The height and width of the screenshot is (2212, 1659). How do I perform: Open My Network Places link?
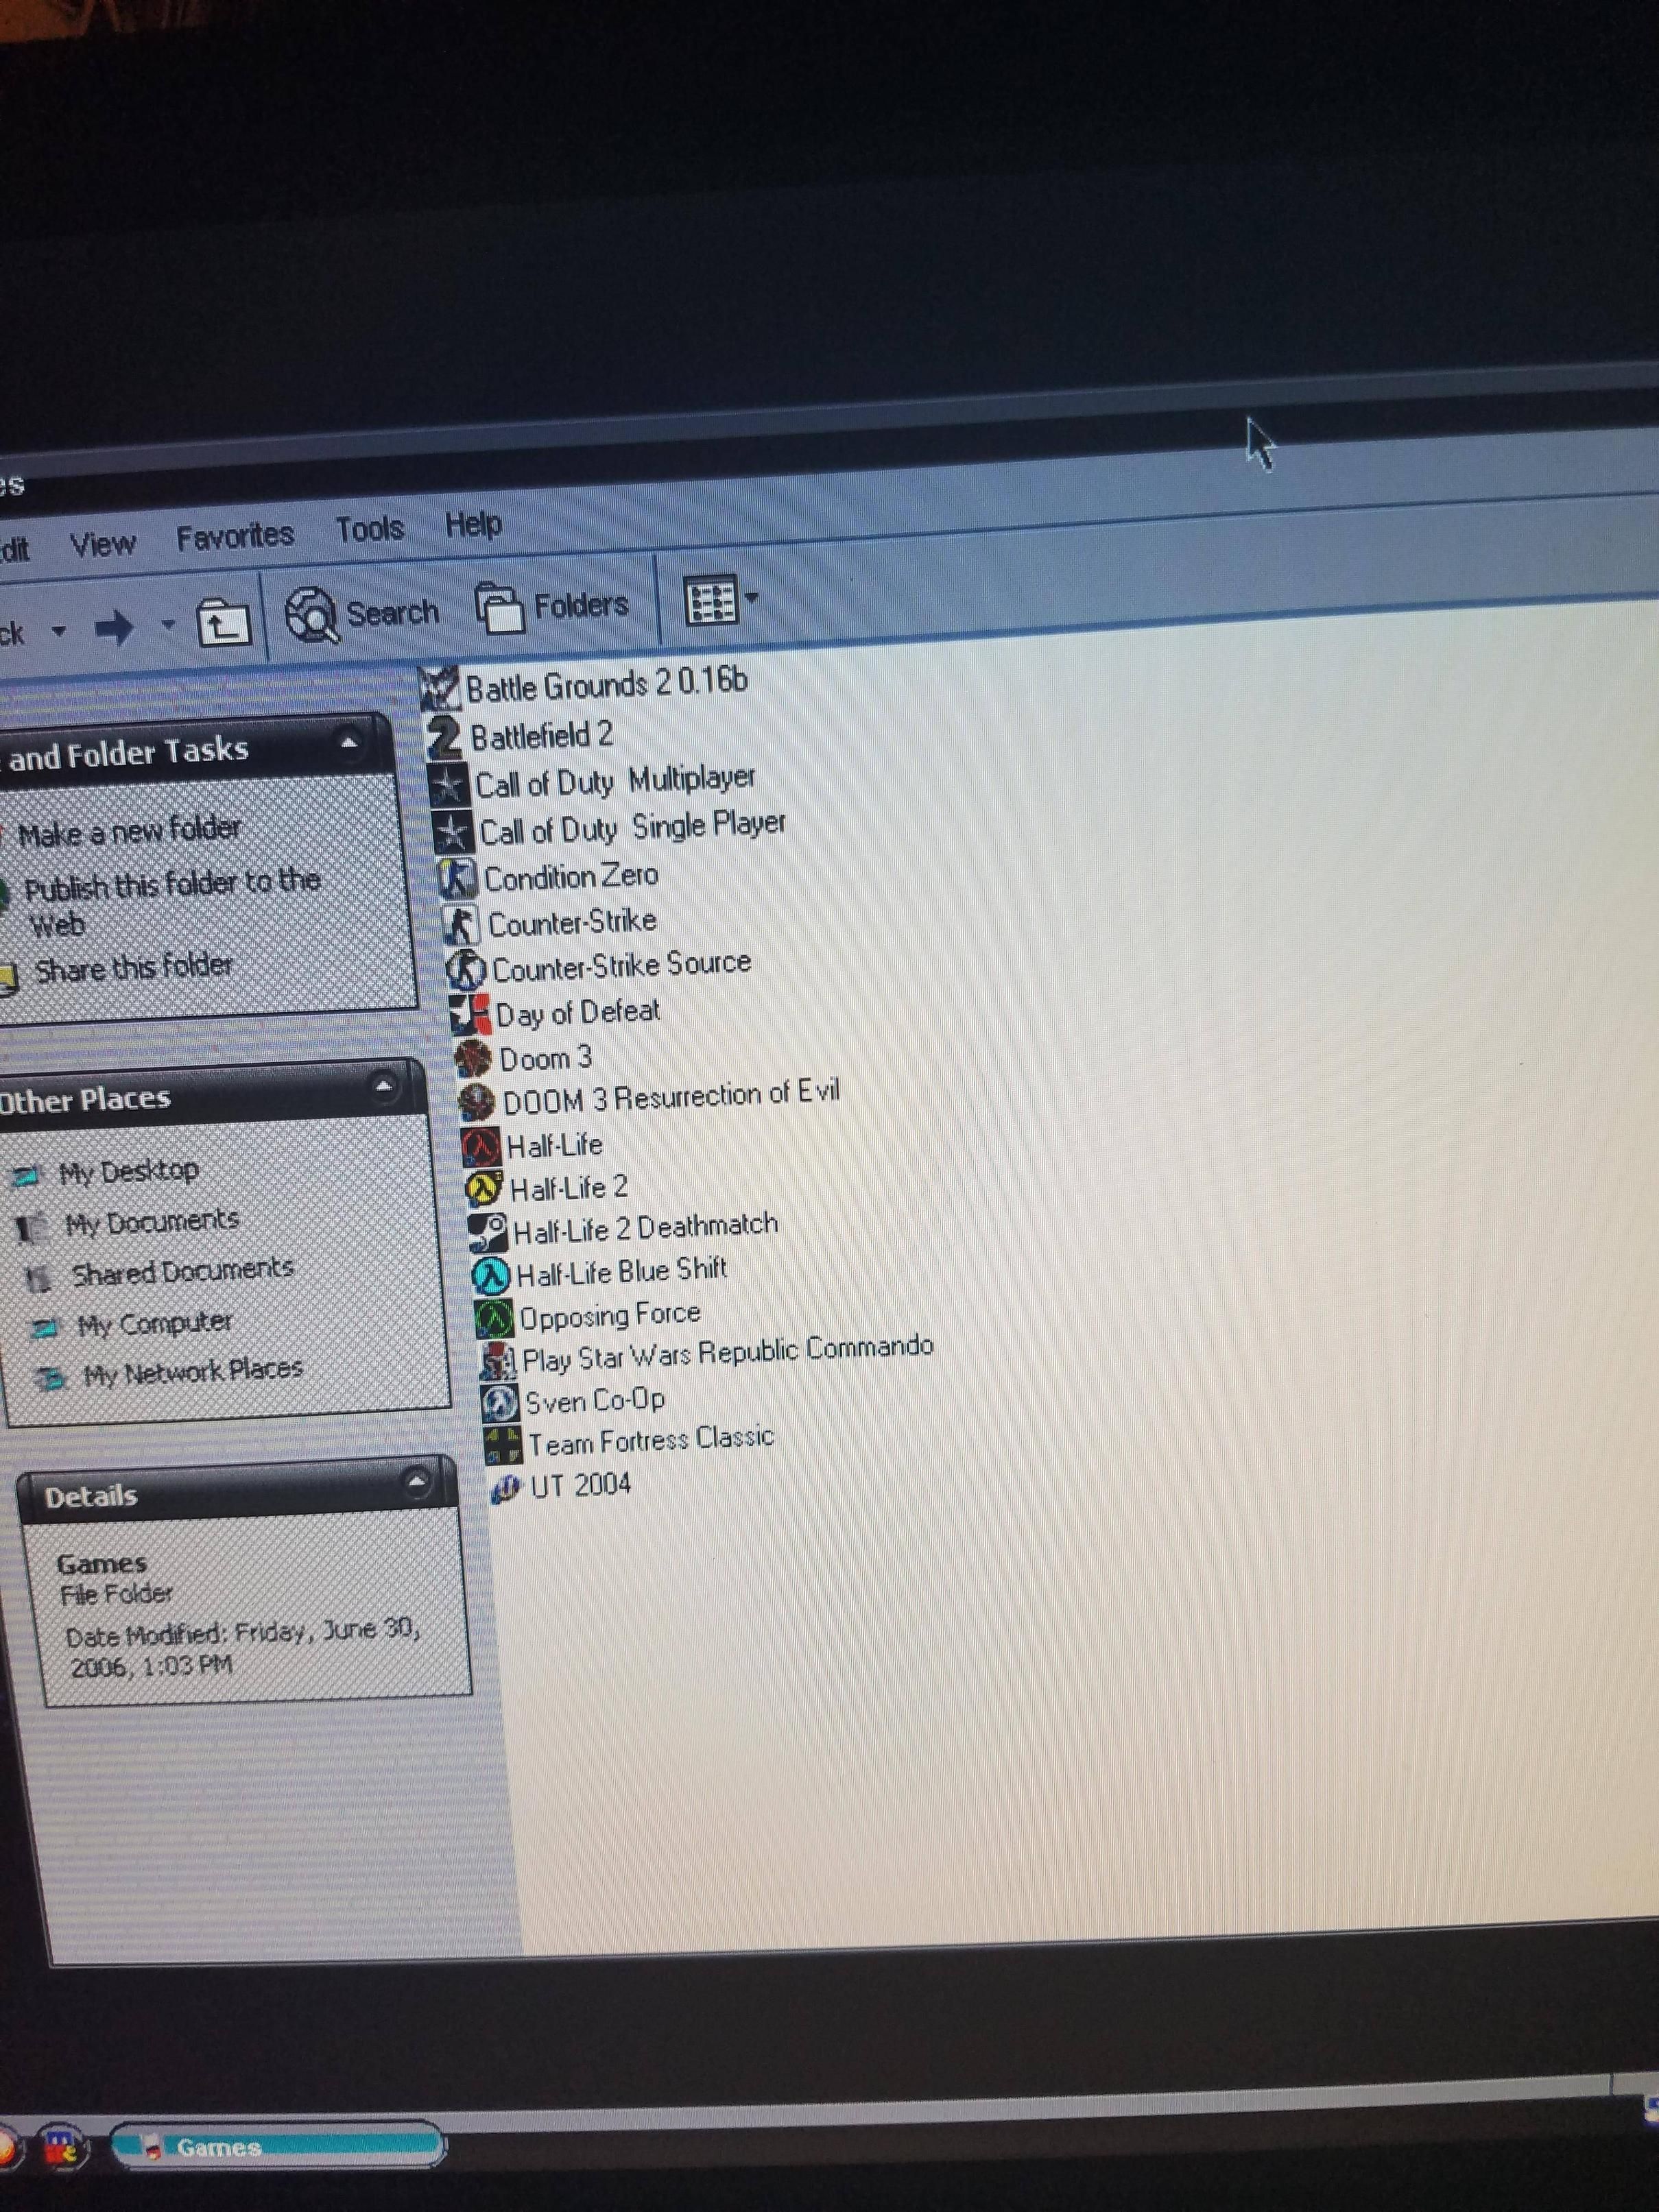point(192,1371)
